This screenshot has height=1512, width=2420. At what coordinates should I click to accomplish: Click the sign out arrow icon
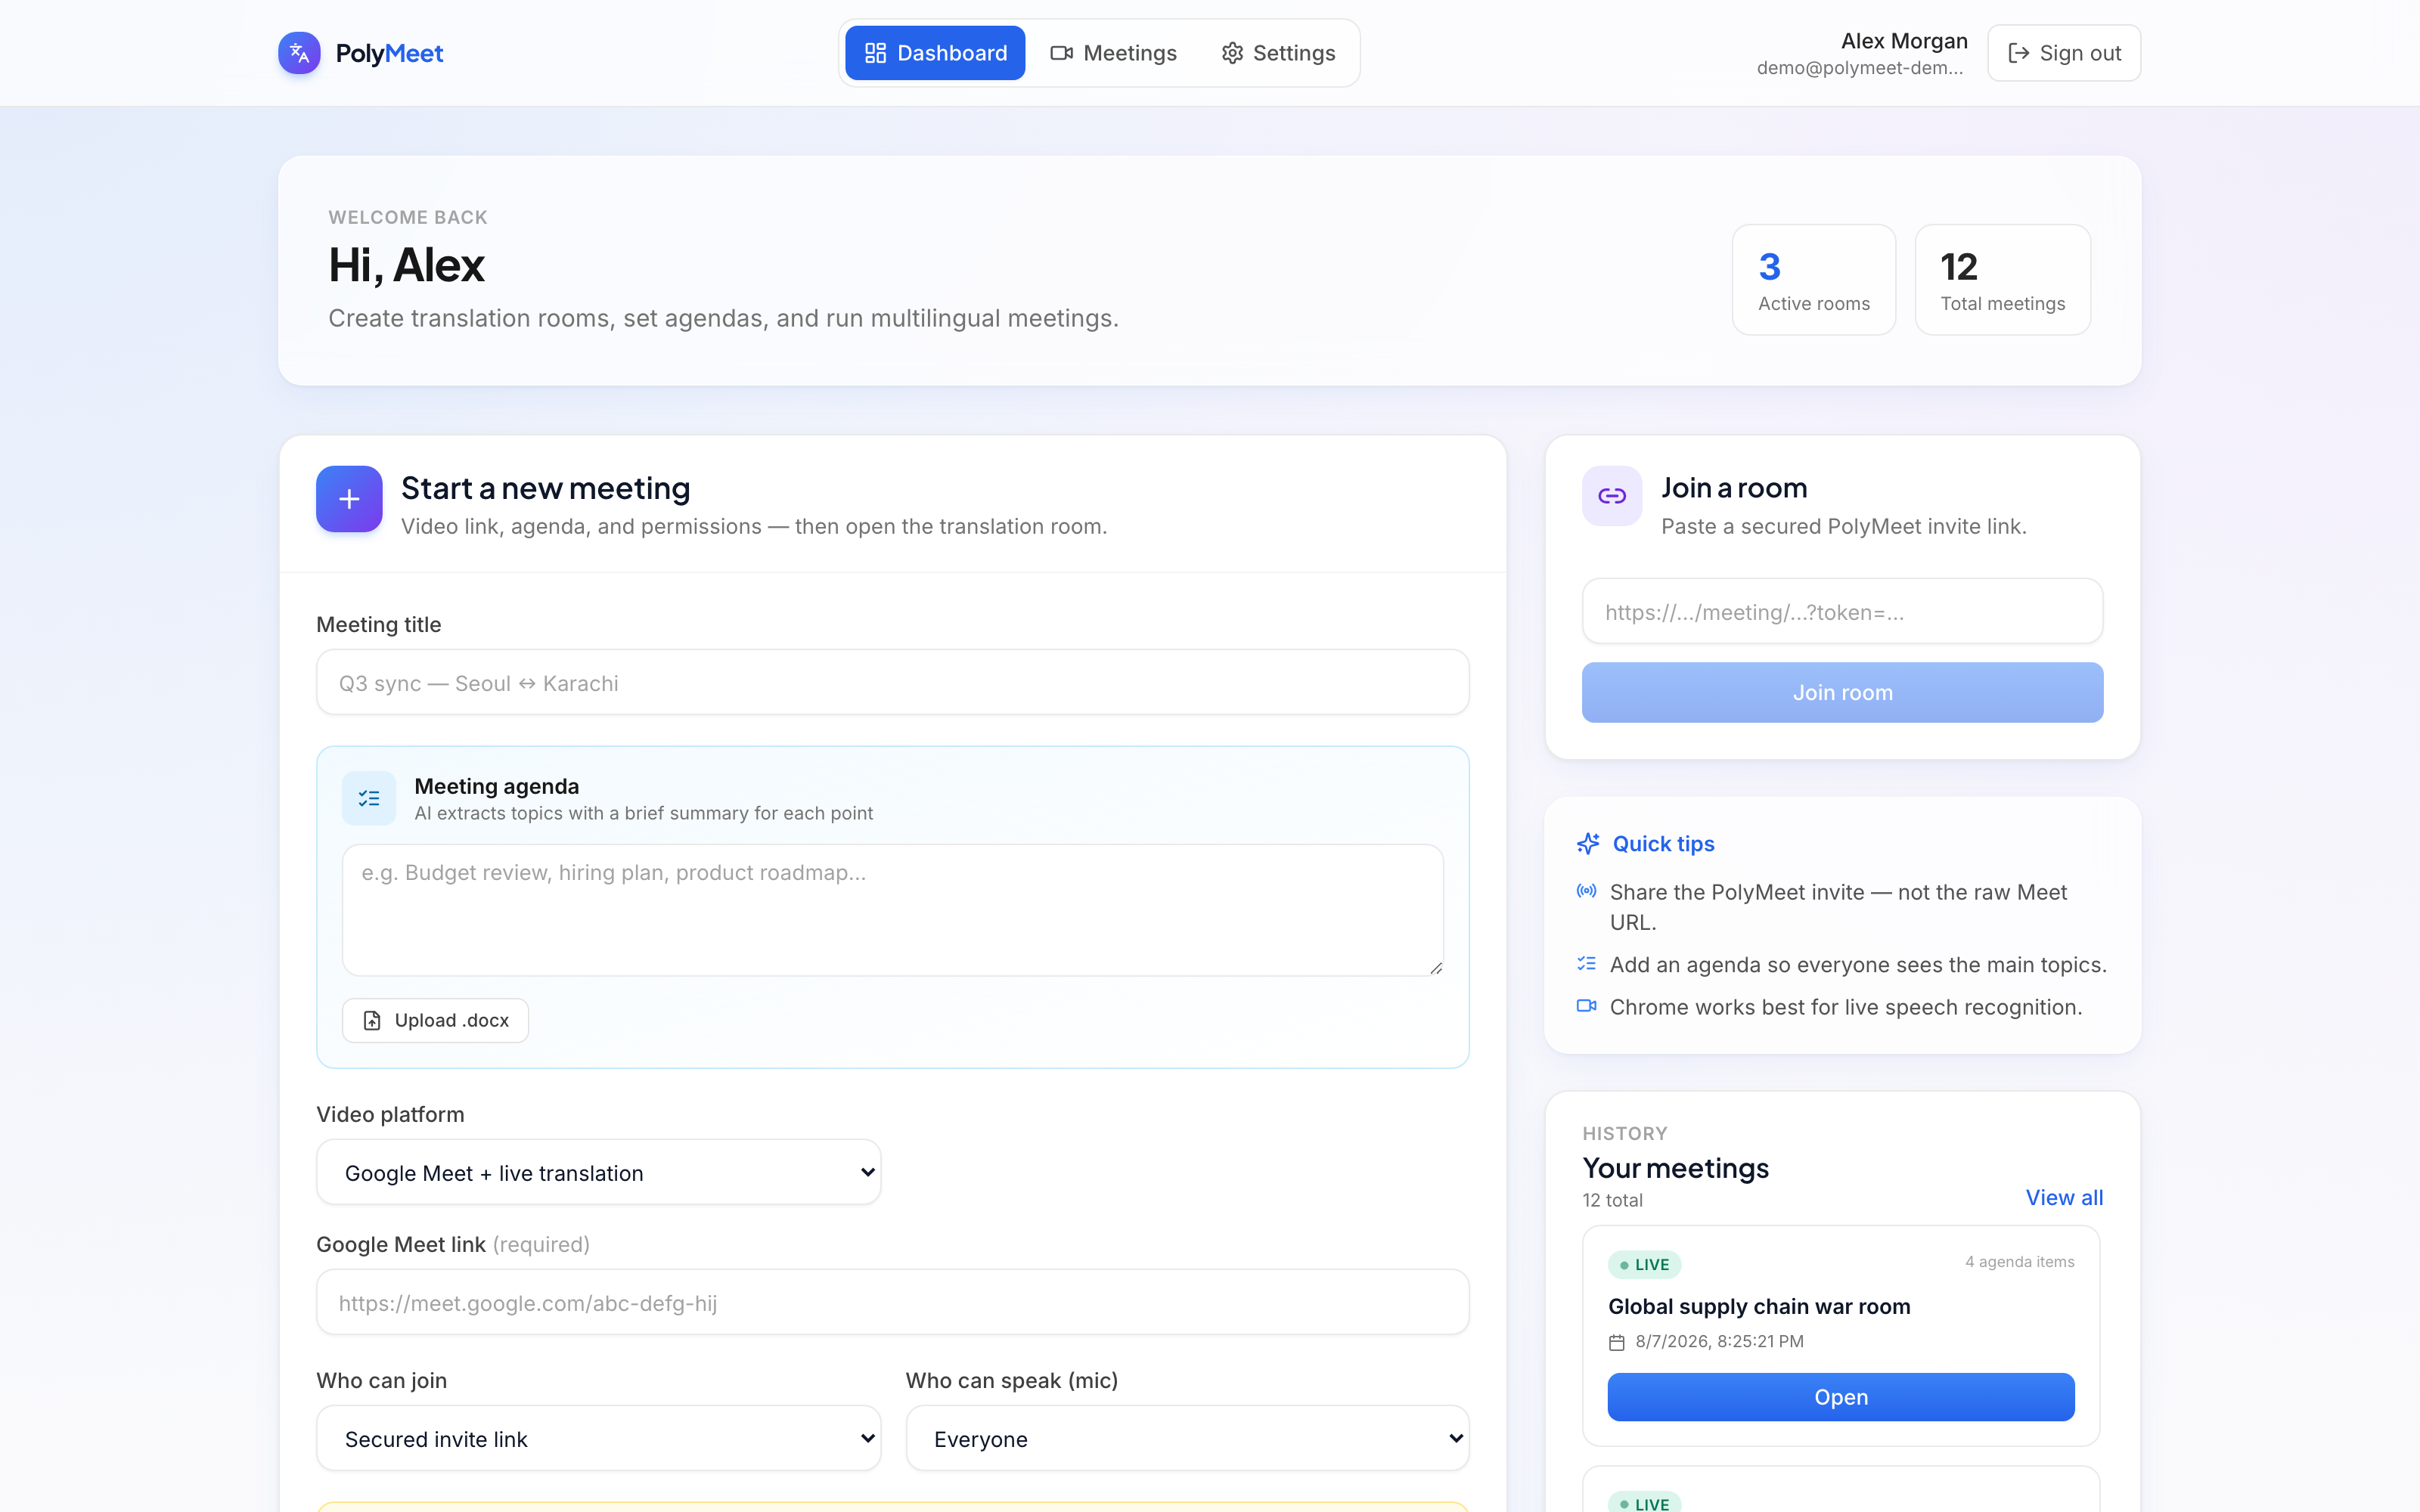click(x=2018, y=53)
